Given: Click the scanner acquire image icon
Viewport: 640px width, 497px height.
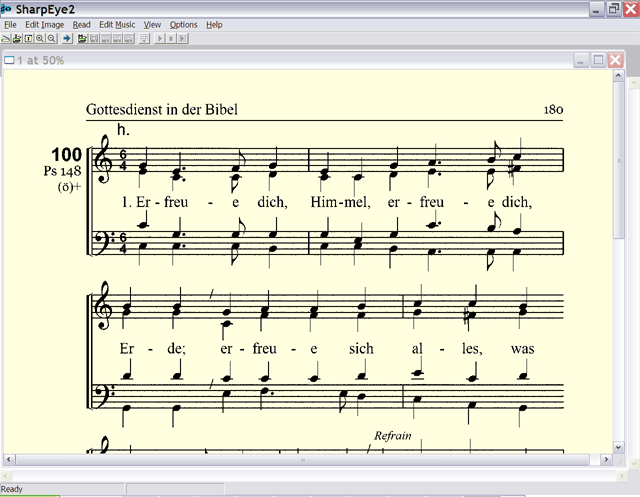Looking at the screenshot, I should coord(17,39).
